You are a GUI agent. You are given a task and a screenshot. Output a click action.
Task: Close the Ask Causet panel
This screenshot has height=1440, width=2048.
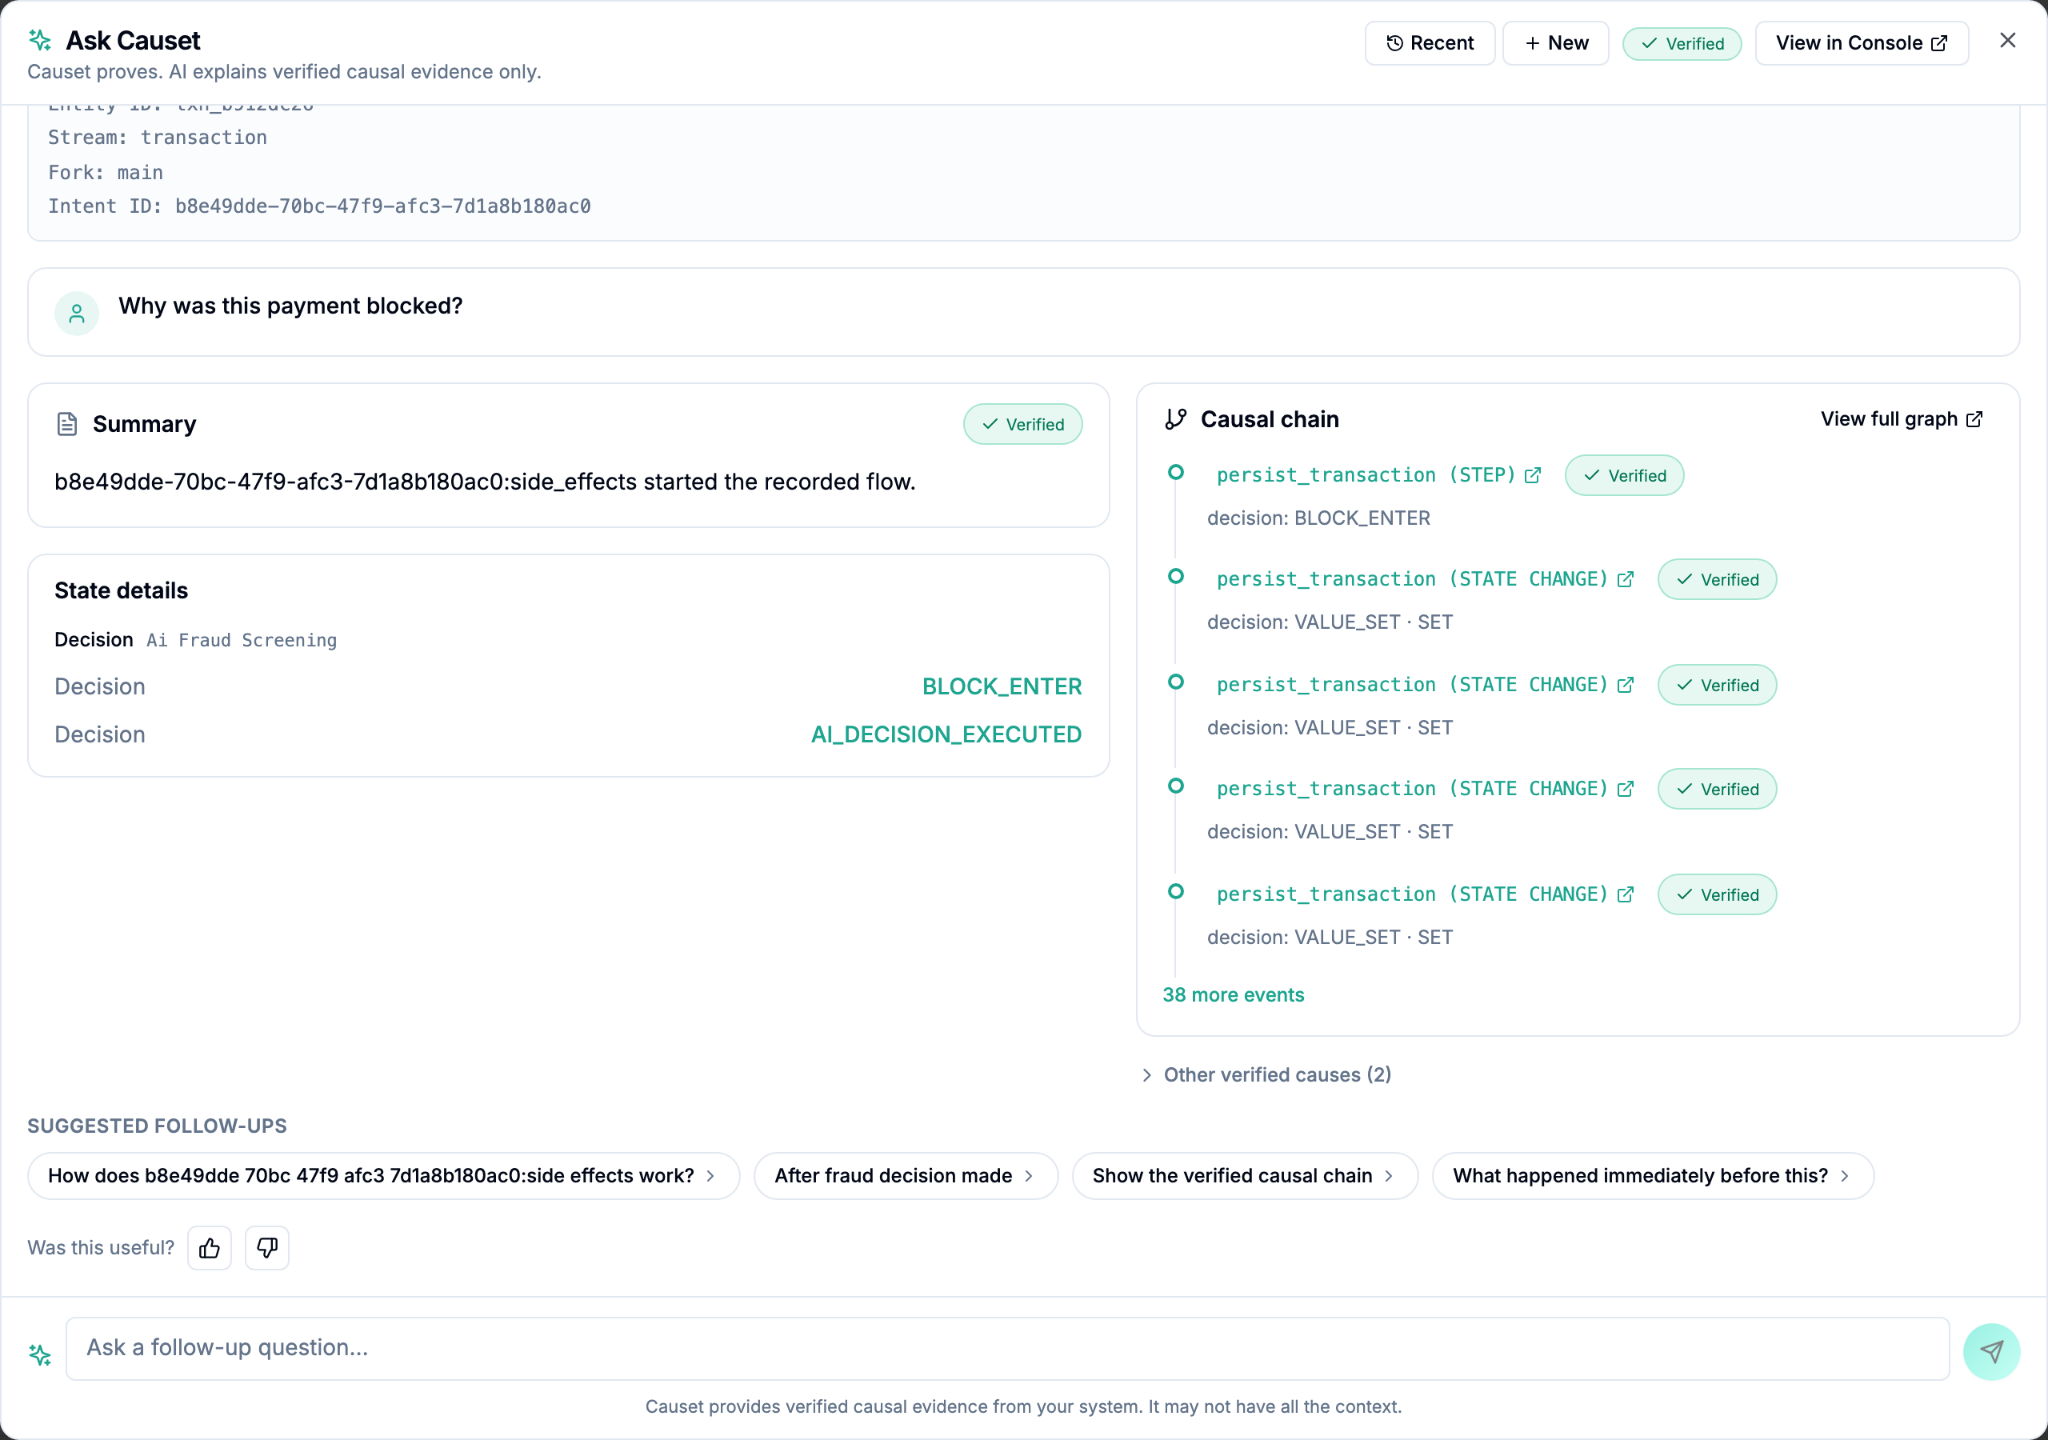(x=2007, y=41)
